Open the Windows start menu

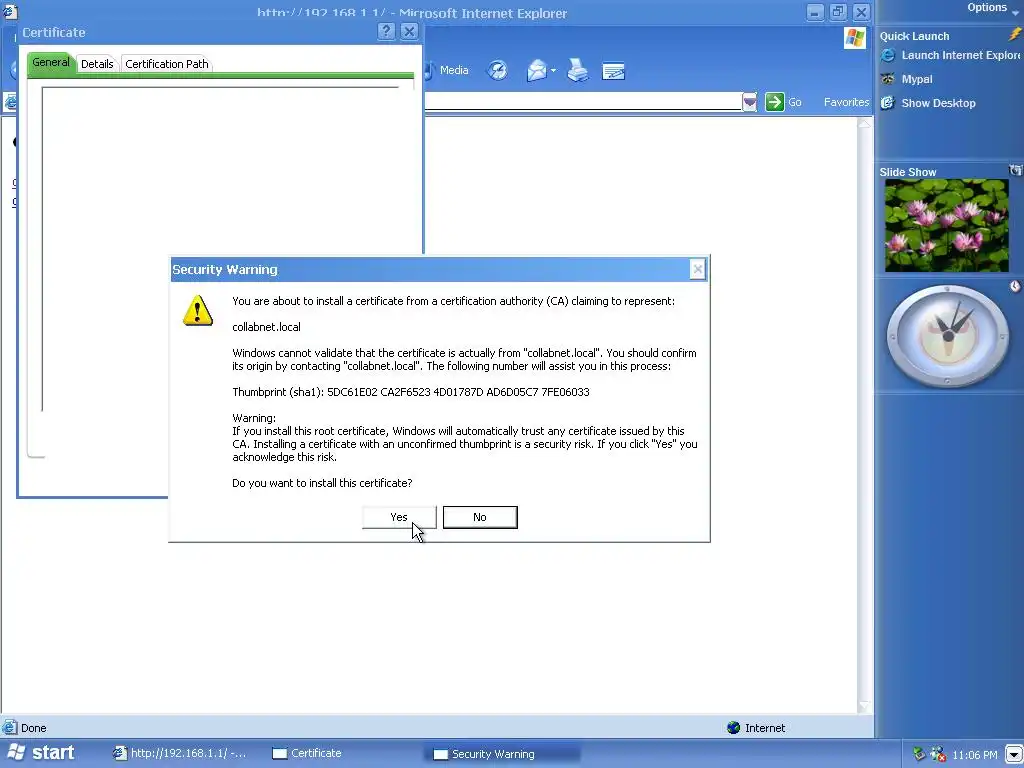click(x=40, y=752)
